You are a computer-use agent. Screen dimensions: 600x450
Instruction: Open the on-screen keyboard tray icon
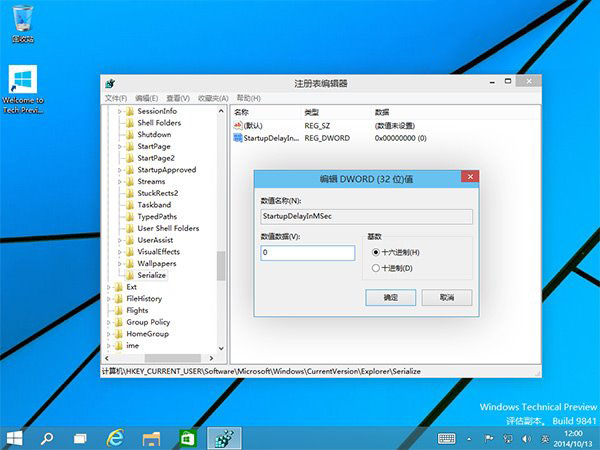(x=447, y=438)
